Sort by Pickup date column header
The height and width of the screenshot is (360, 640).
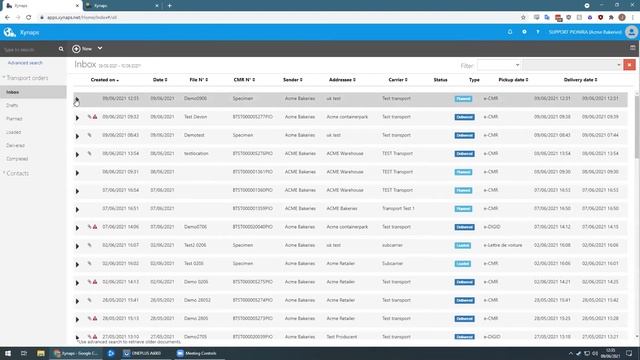(x=513, y=80)
